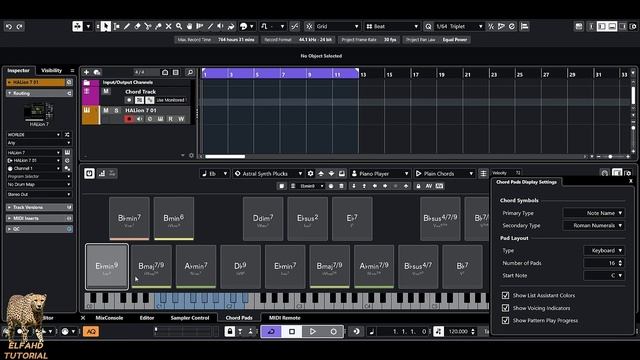The width and height of the screenshot is (640, 360).
Task: Open the Pad Layout Type Keyboard dropdown
Action: coord(604,251)
